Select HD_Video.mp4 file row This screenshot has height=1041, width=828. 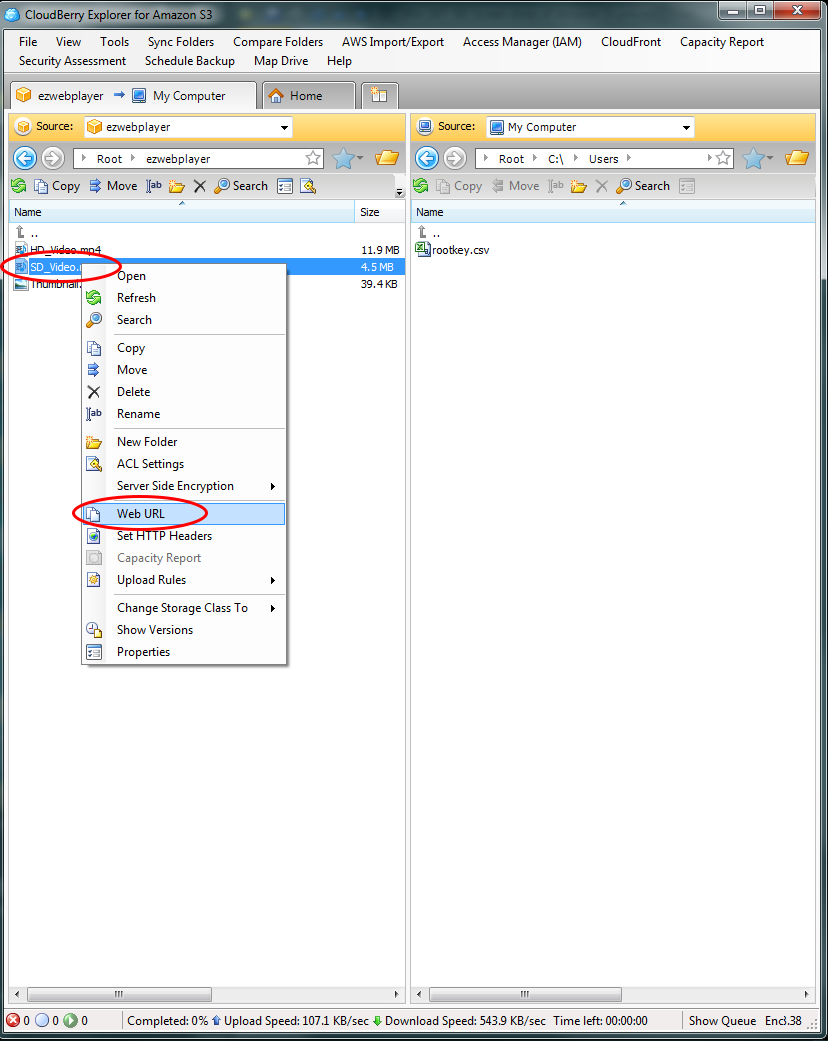point(207,250)
